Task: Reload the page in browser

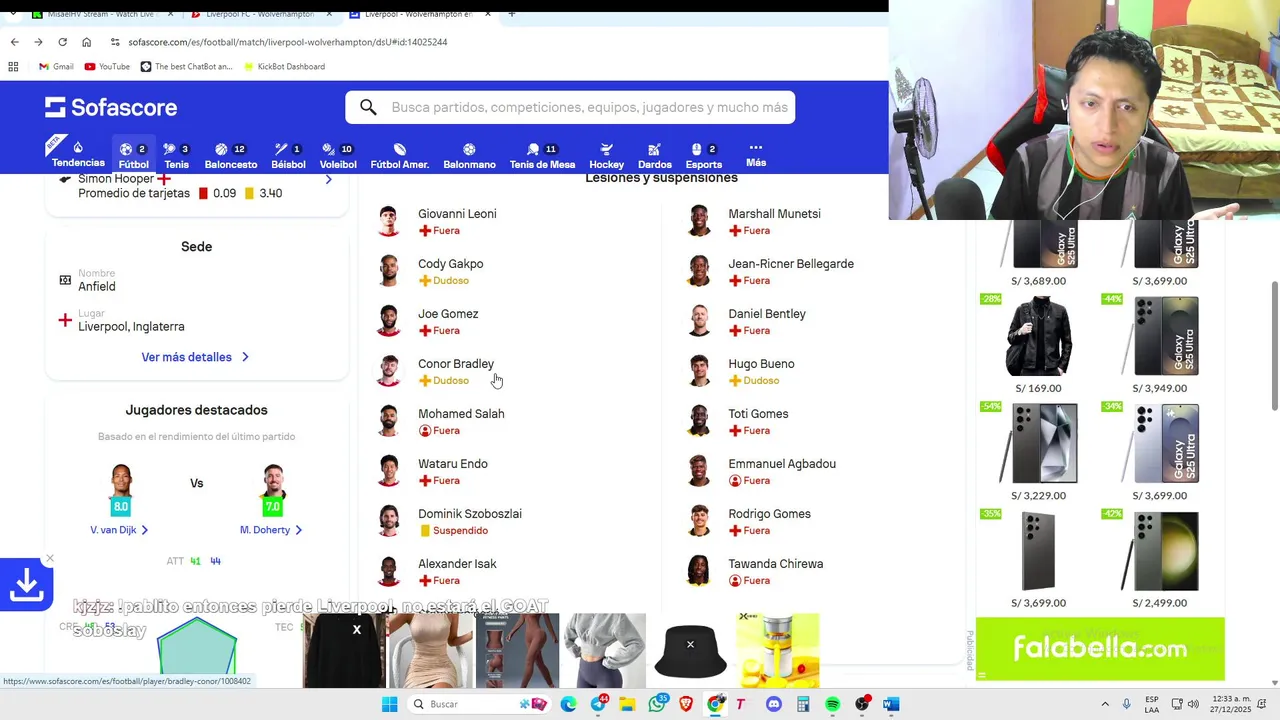Action: [x=62, y=42]
